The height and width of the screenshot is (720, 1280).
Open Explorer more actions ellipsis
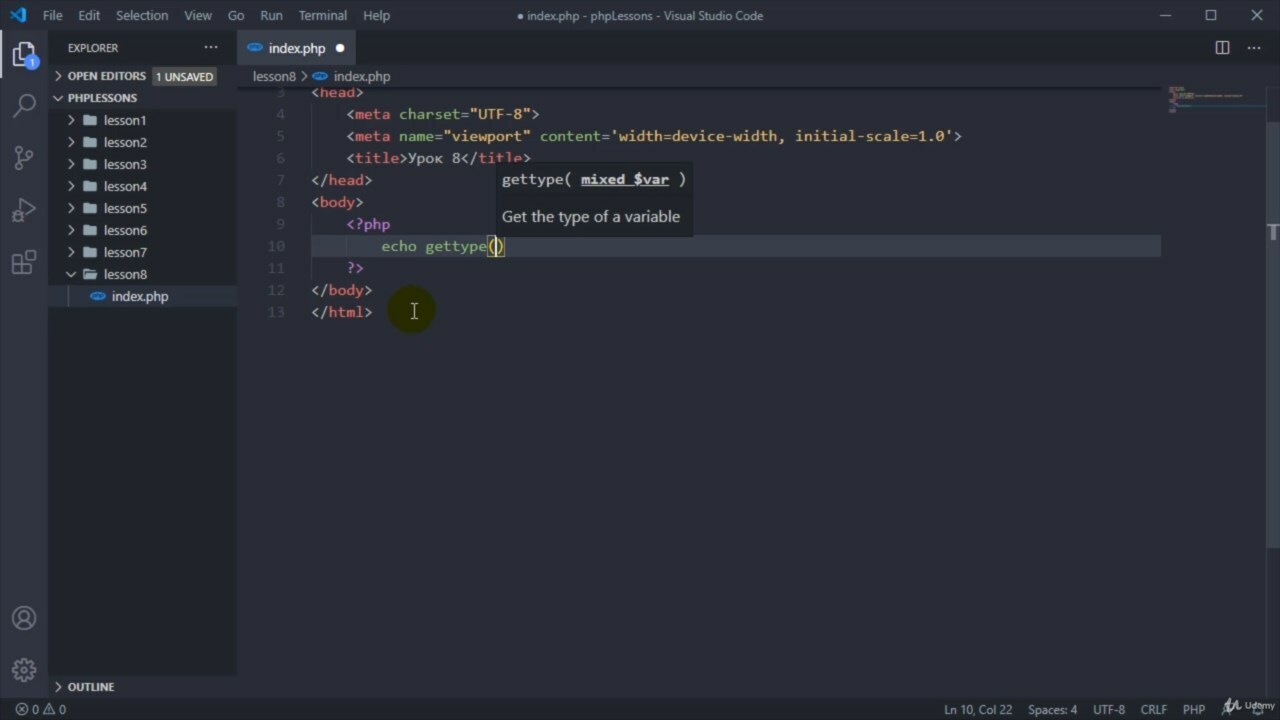(211, 48)
